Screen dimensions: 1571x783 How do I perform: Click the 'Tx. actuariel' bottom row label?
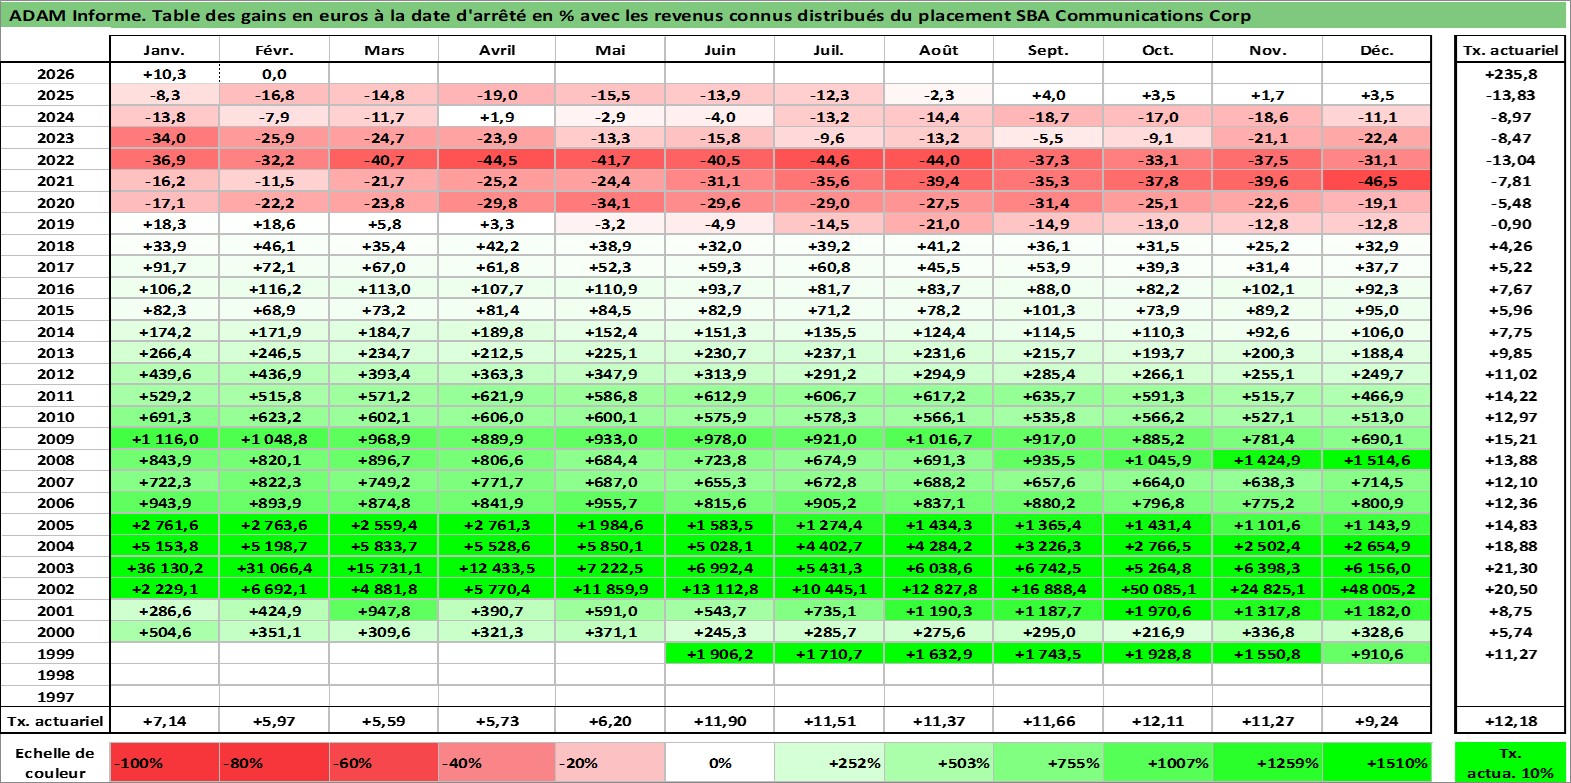(55, 720)
